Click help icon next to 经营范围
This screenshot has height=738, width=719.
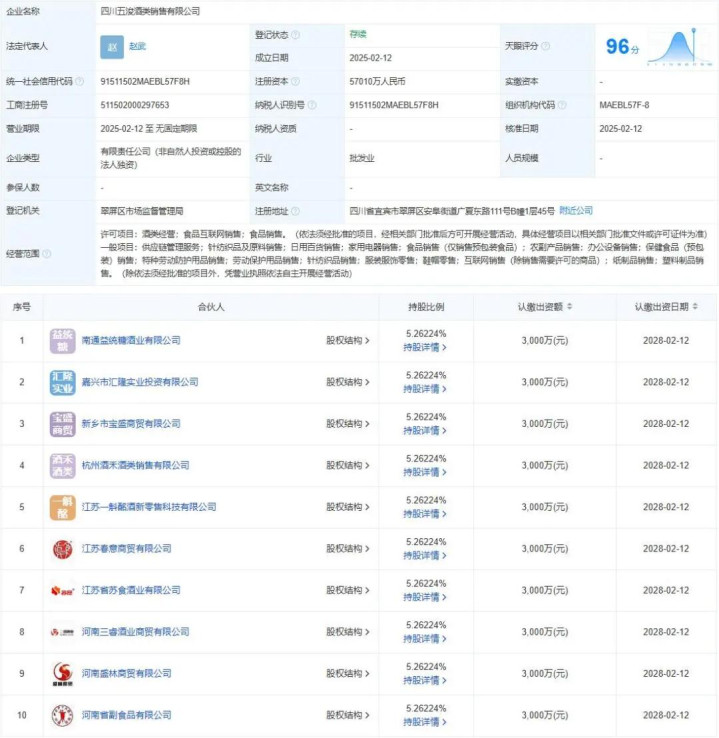click(47, 254)
